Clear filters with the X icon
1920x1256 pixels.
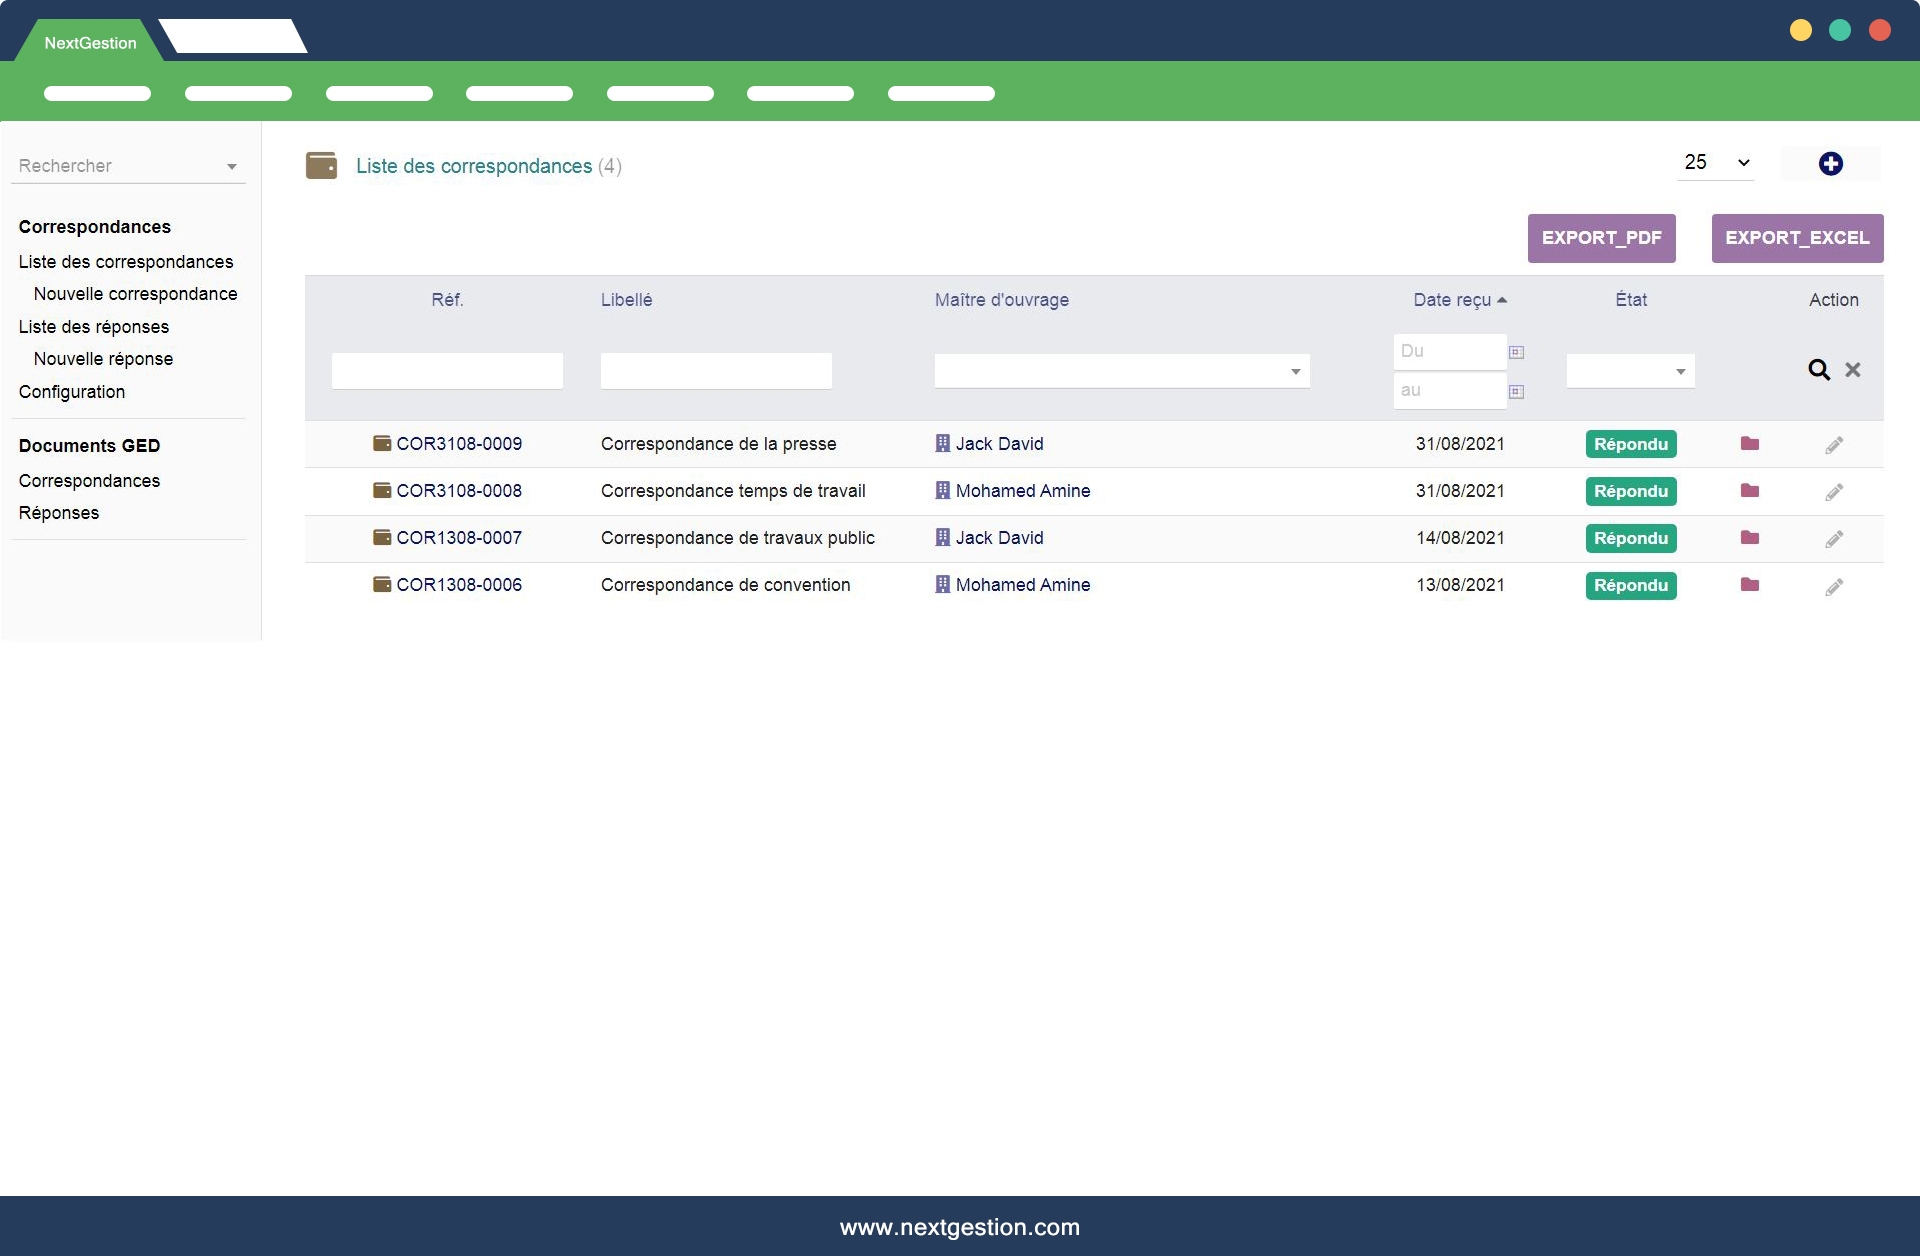point(1853,370)
